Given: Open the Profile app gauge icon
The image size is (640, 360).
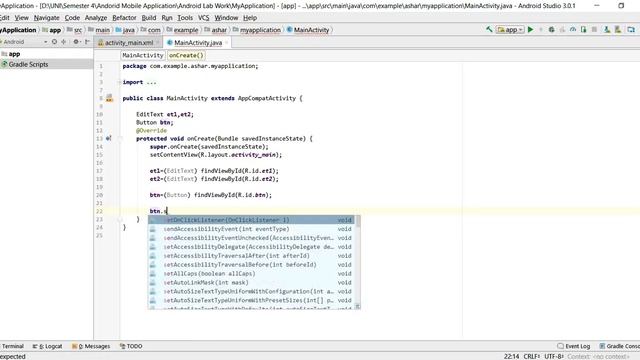Looking at the screenshot, I should tap(573, 29).
